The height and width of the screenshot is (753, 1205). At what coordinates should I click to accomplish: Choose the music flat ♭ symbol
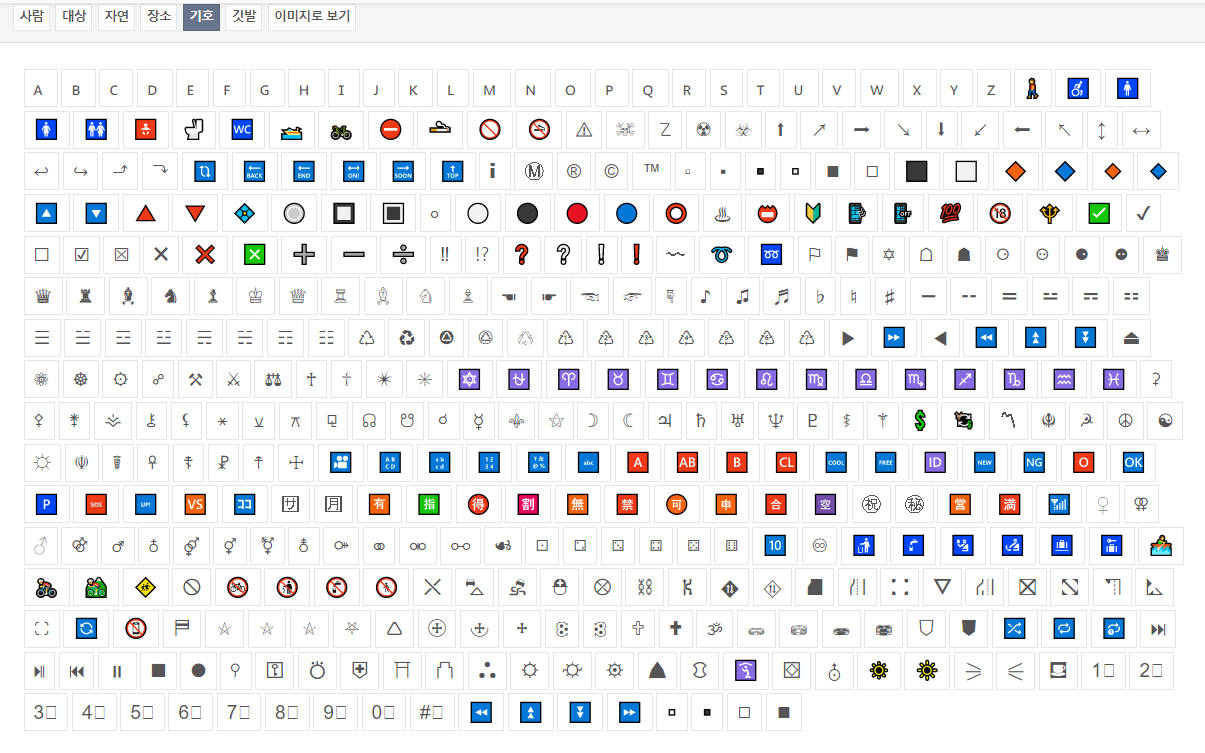(820, 296)
